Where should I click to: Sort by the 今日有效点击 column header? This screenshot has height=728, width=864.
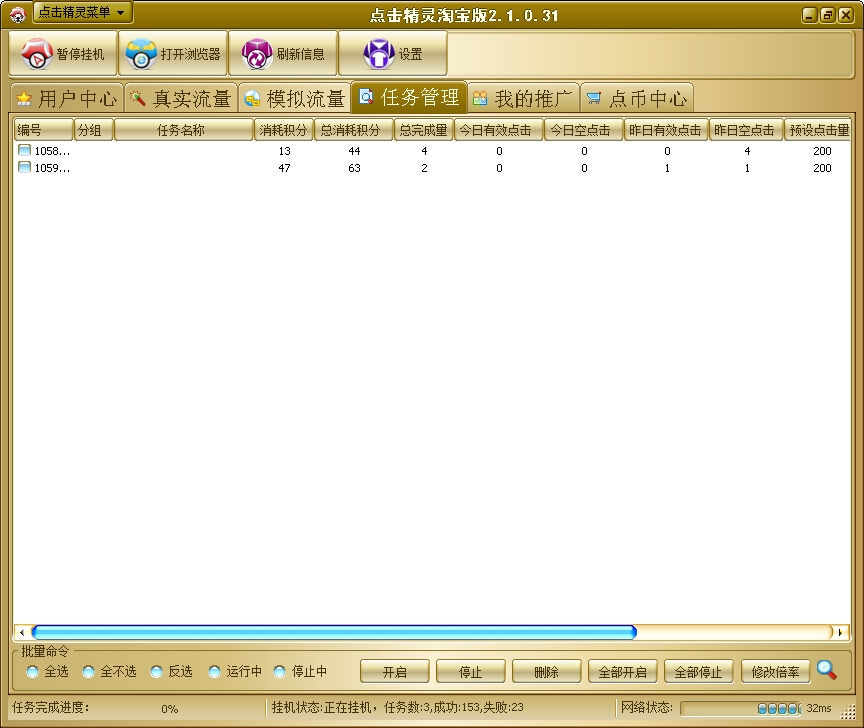[x=499, y=130]
